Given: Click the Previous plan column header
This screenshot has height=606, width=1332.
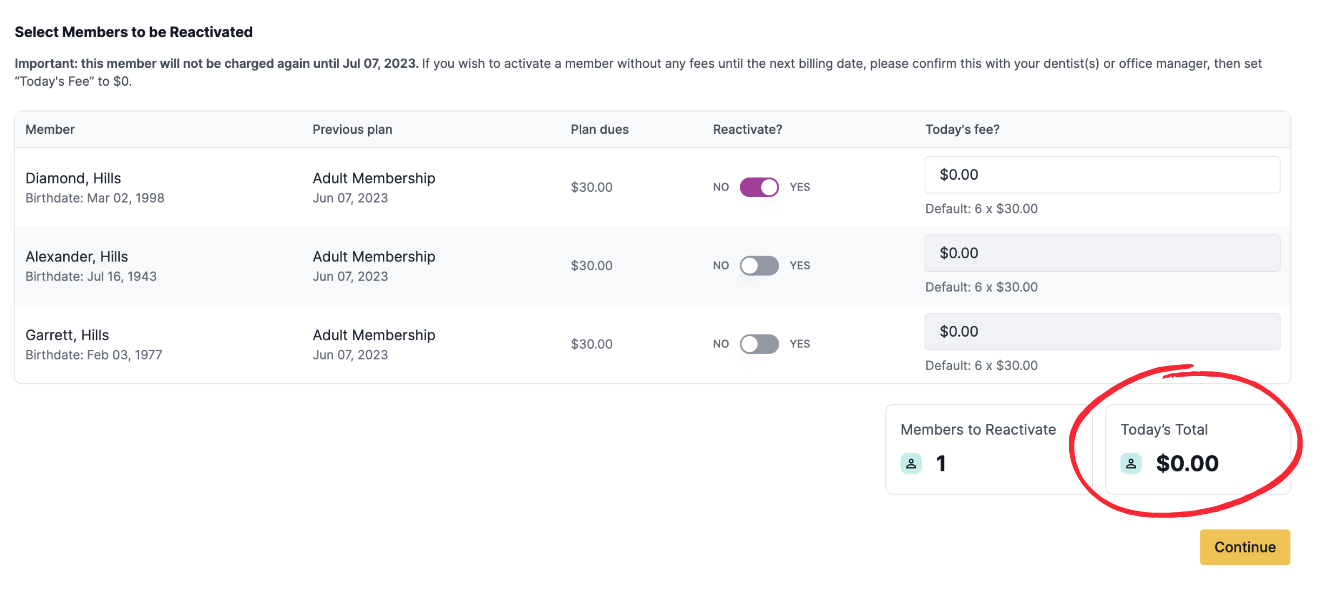Looking at the screenshot, I should [352, 130].
